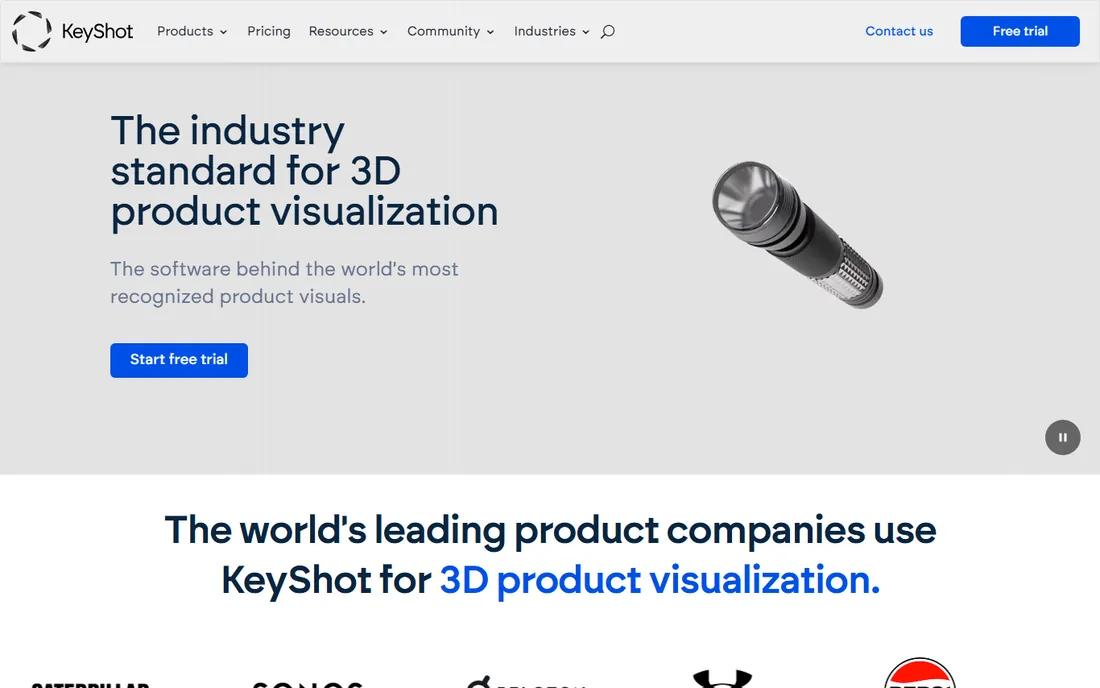Pause the hero video animation
1100x688 pixels.
point(1062,438)
